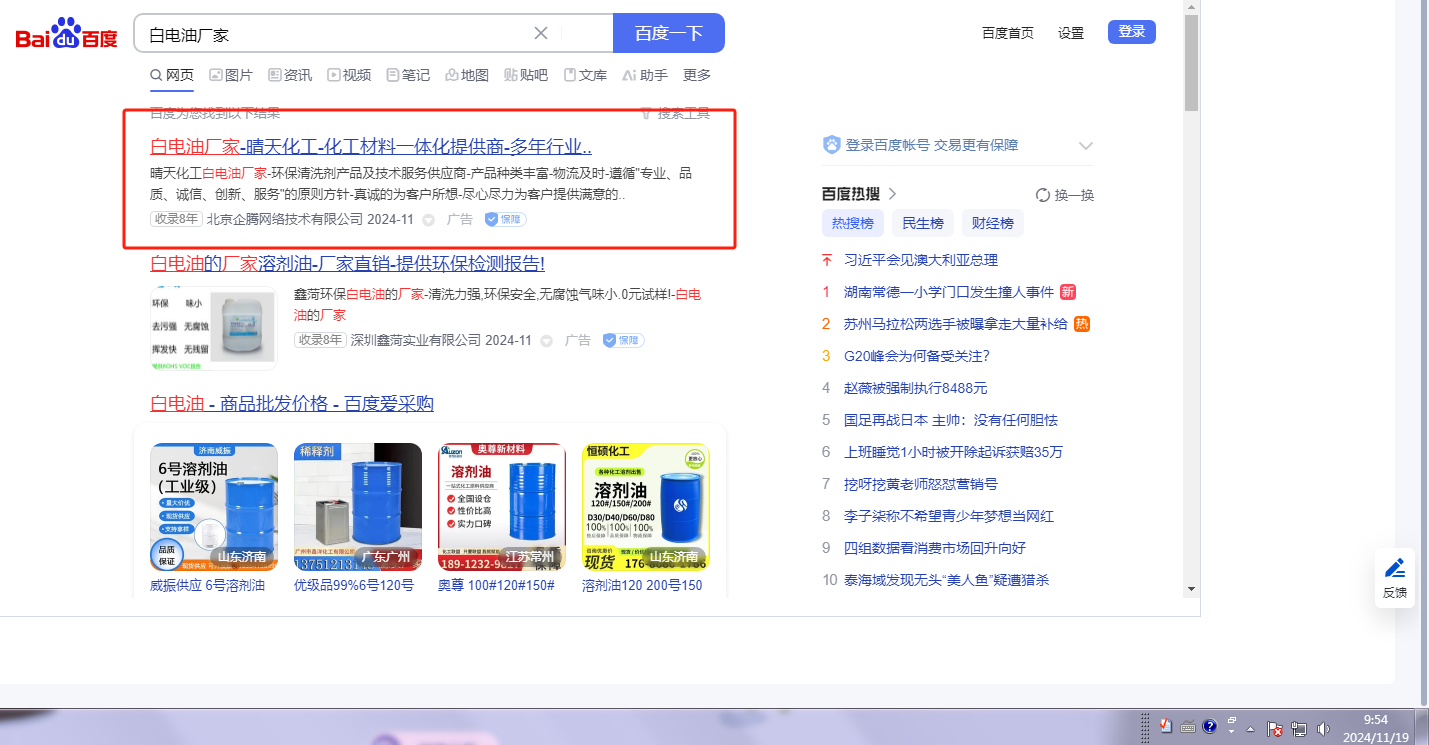This screenshot has height=745, width=1429.
Task: Click the 鑫菏 product thumbnail image
Action: pos(214,328)
